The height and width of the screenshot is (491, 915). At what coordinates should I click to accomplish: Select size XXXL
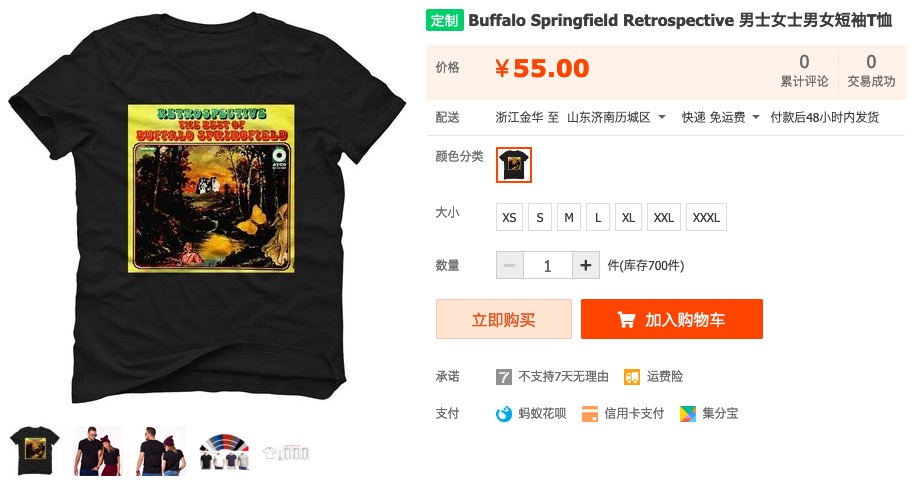coord(706,218)
